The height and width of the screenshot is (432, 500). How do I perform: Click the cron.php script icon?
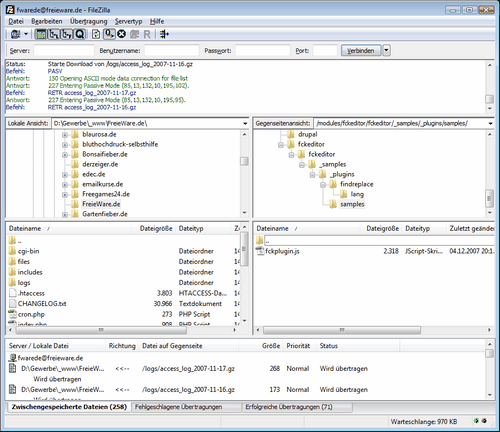[12, 314]
